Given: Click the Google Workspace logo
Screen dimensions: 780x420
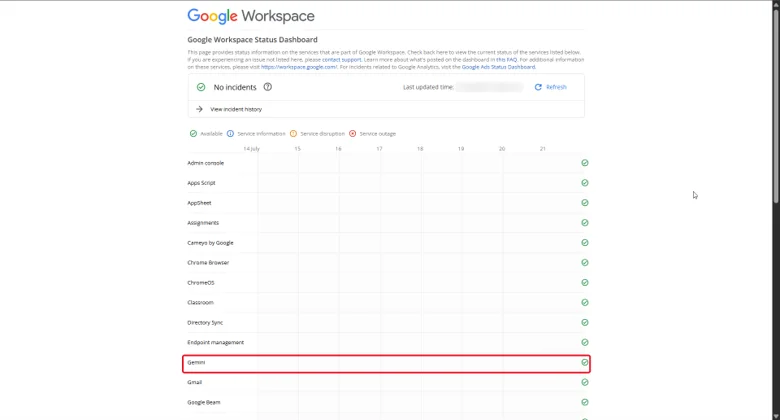Looking at the screenshot, I should pos(251,16).
